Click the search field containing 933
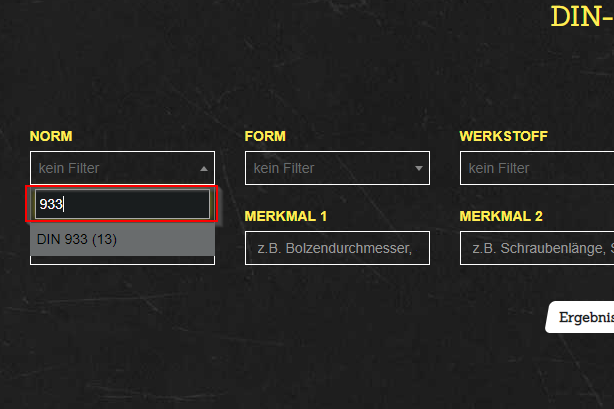Viewport: 614px width, 409px height. coord(122,204)
